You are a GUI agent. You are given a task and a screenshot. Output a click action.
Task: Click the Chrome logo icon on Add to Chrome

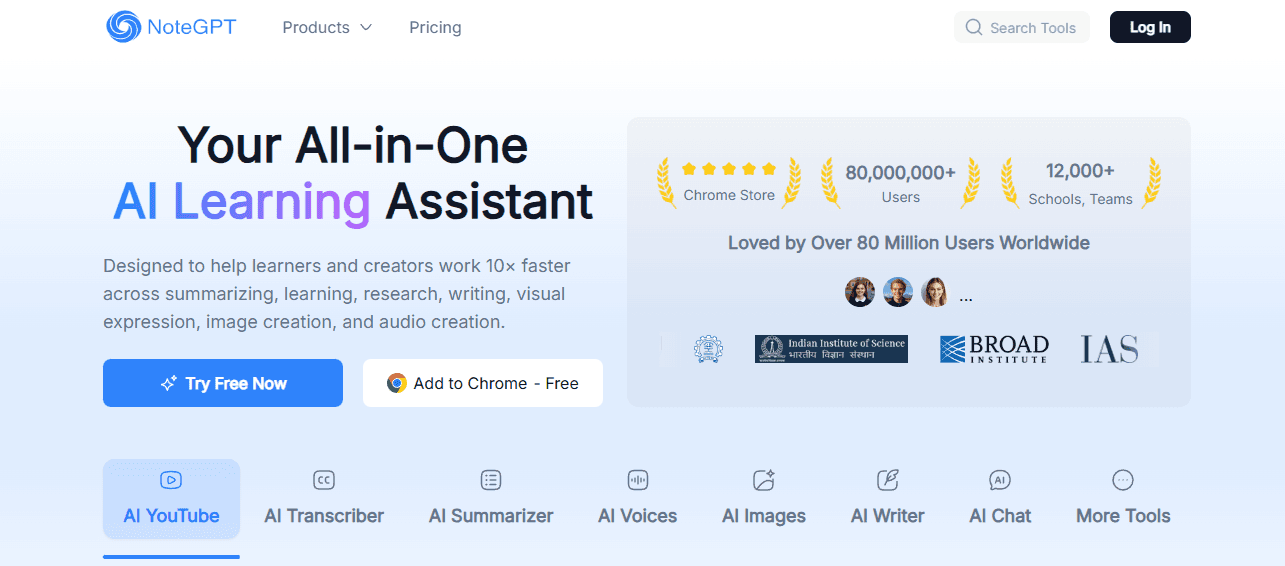[397, 384]
